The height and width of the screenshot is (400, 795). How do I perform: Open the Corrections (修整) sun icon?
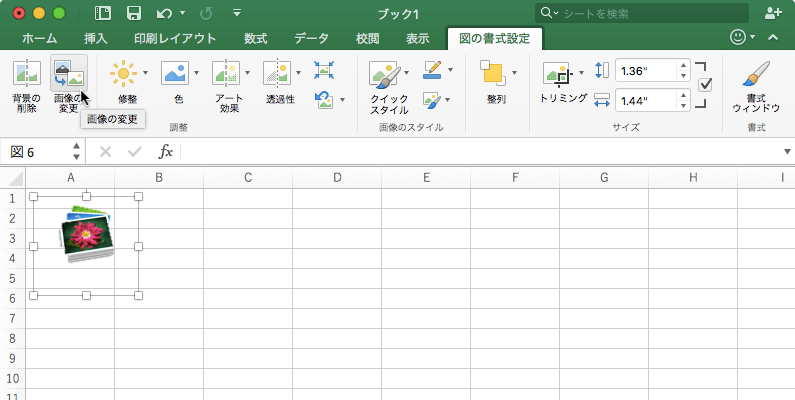(123, 74)
